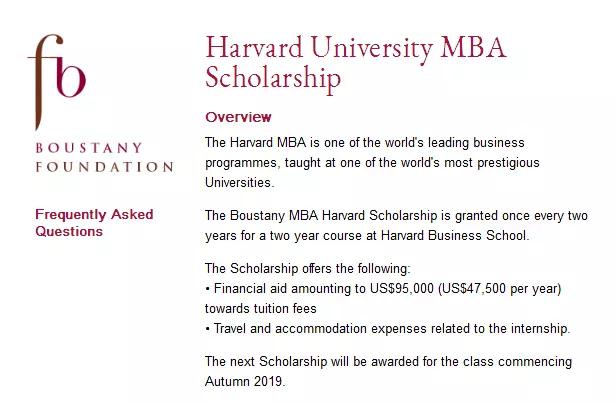This screenshot has height=403, width=616.
Task: Click the Boustany Foundation wordmark
Action: point(104,157)
